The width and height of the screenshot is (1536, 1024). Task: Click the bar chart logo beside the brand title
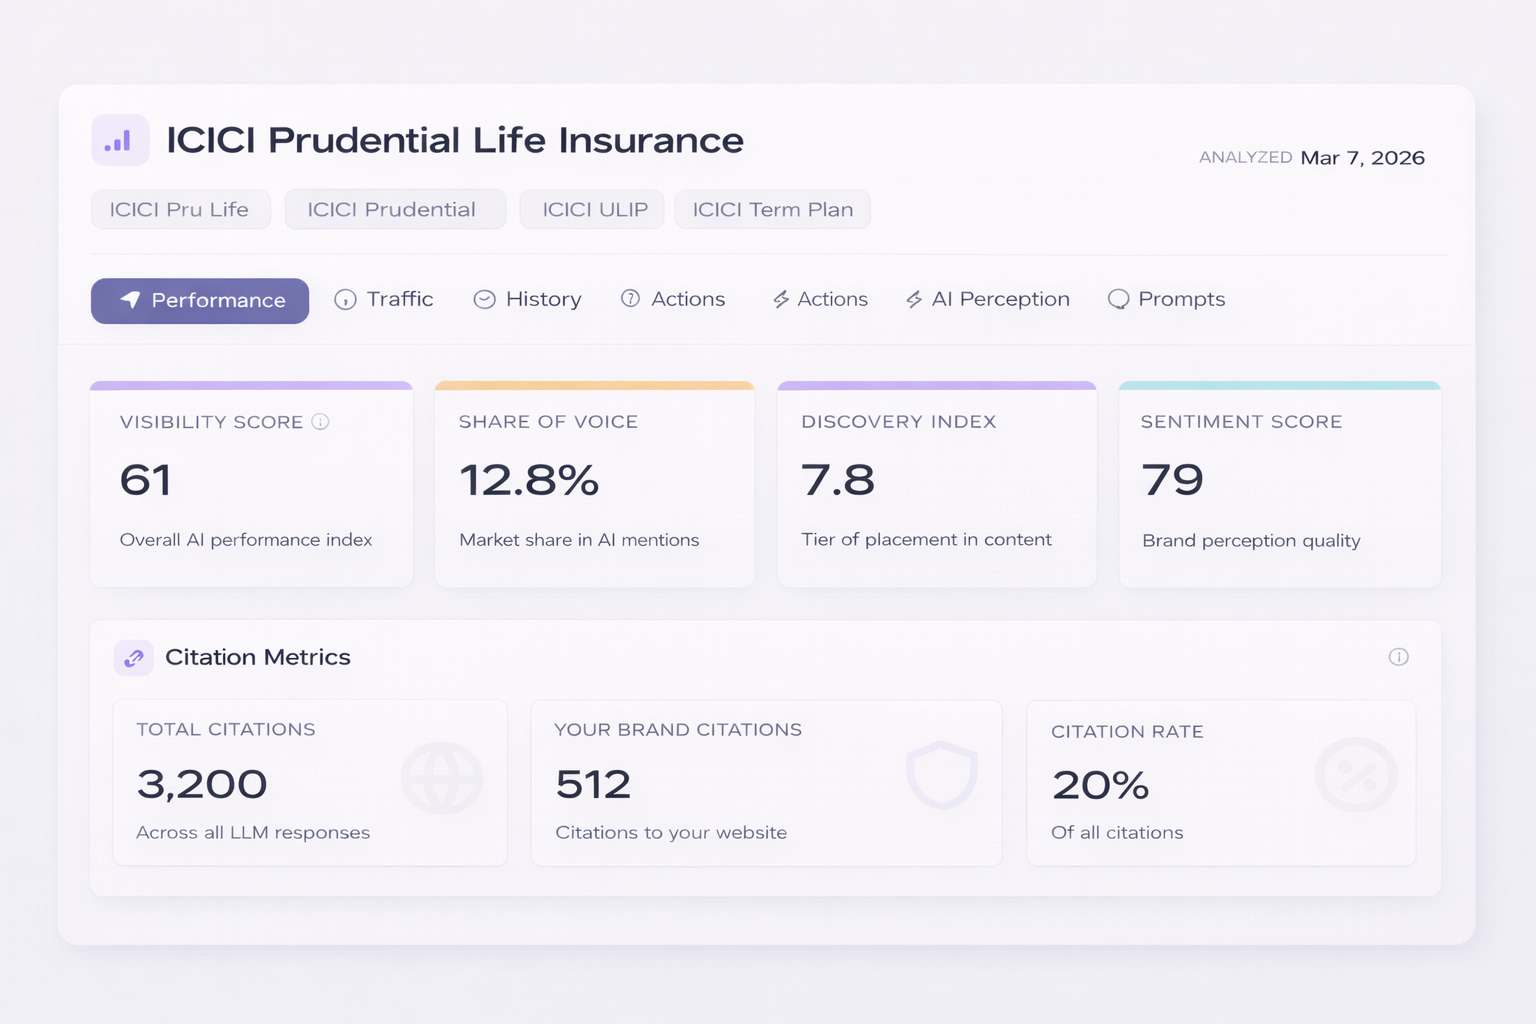[120, 141]
